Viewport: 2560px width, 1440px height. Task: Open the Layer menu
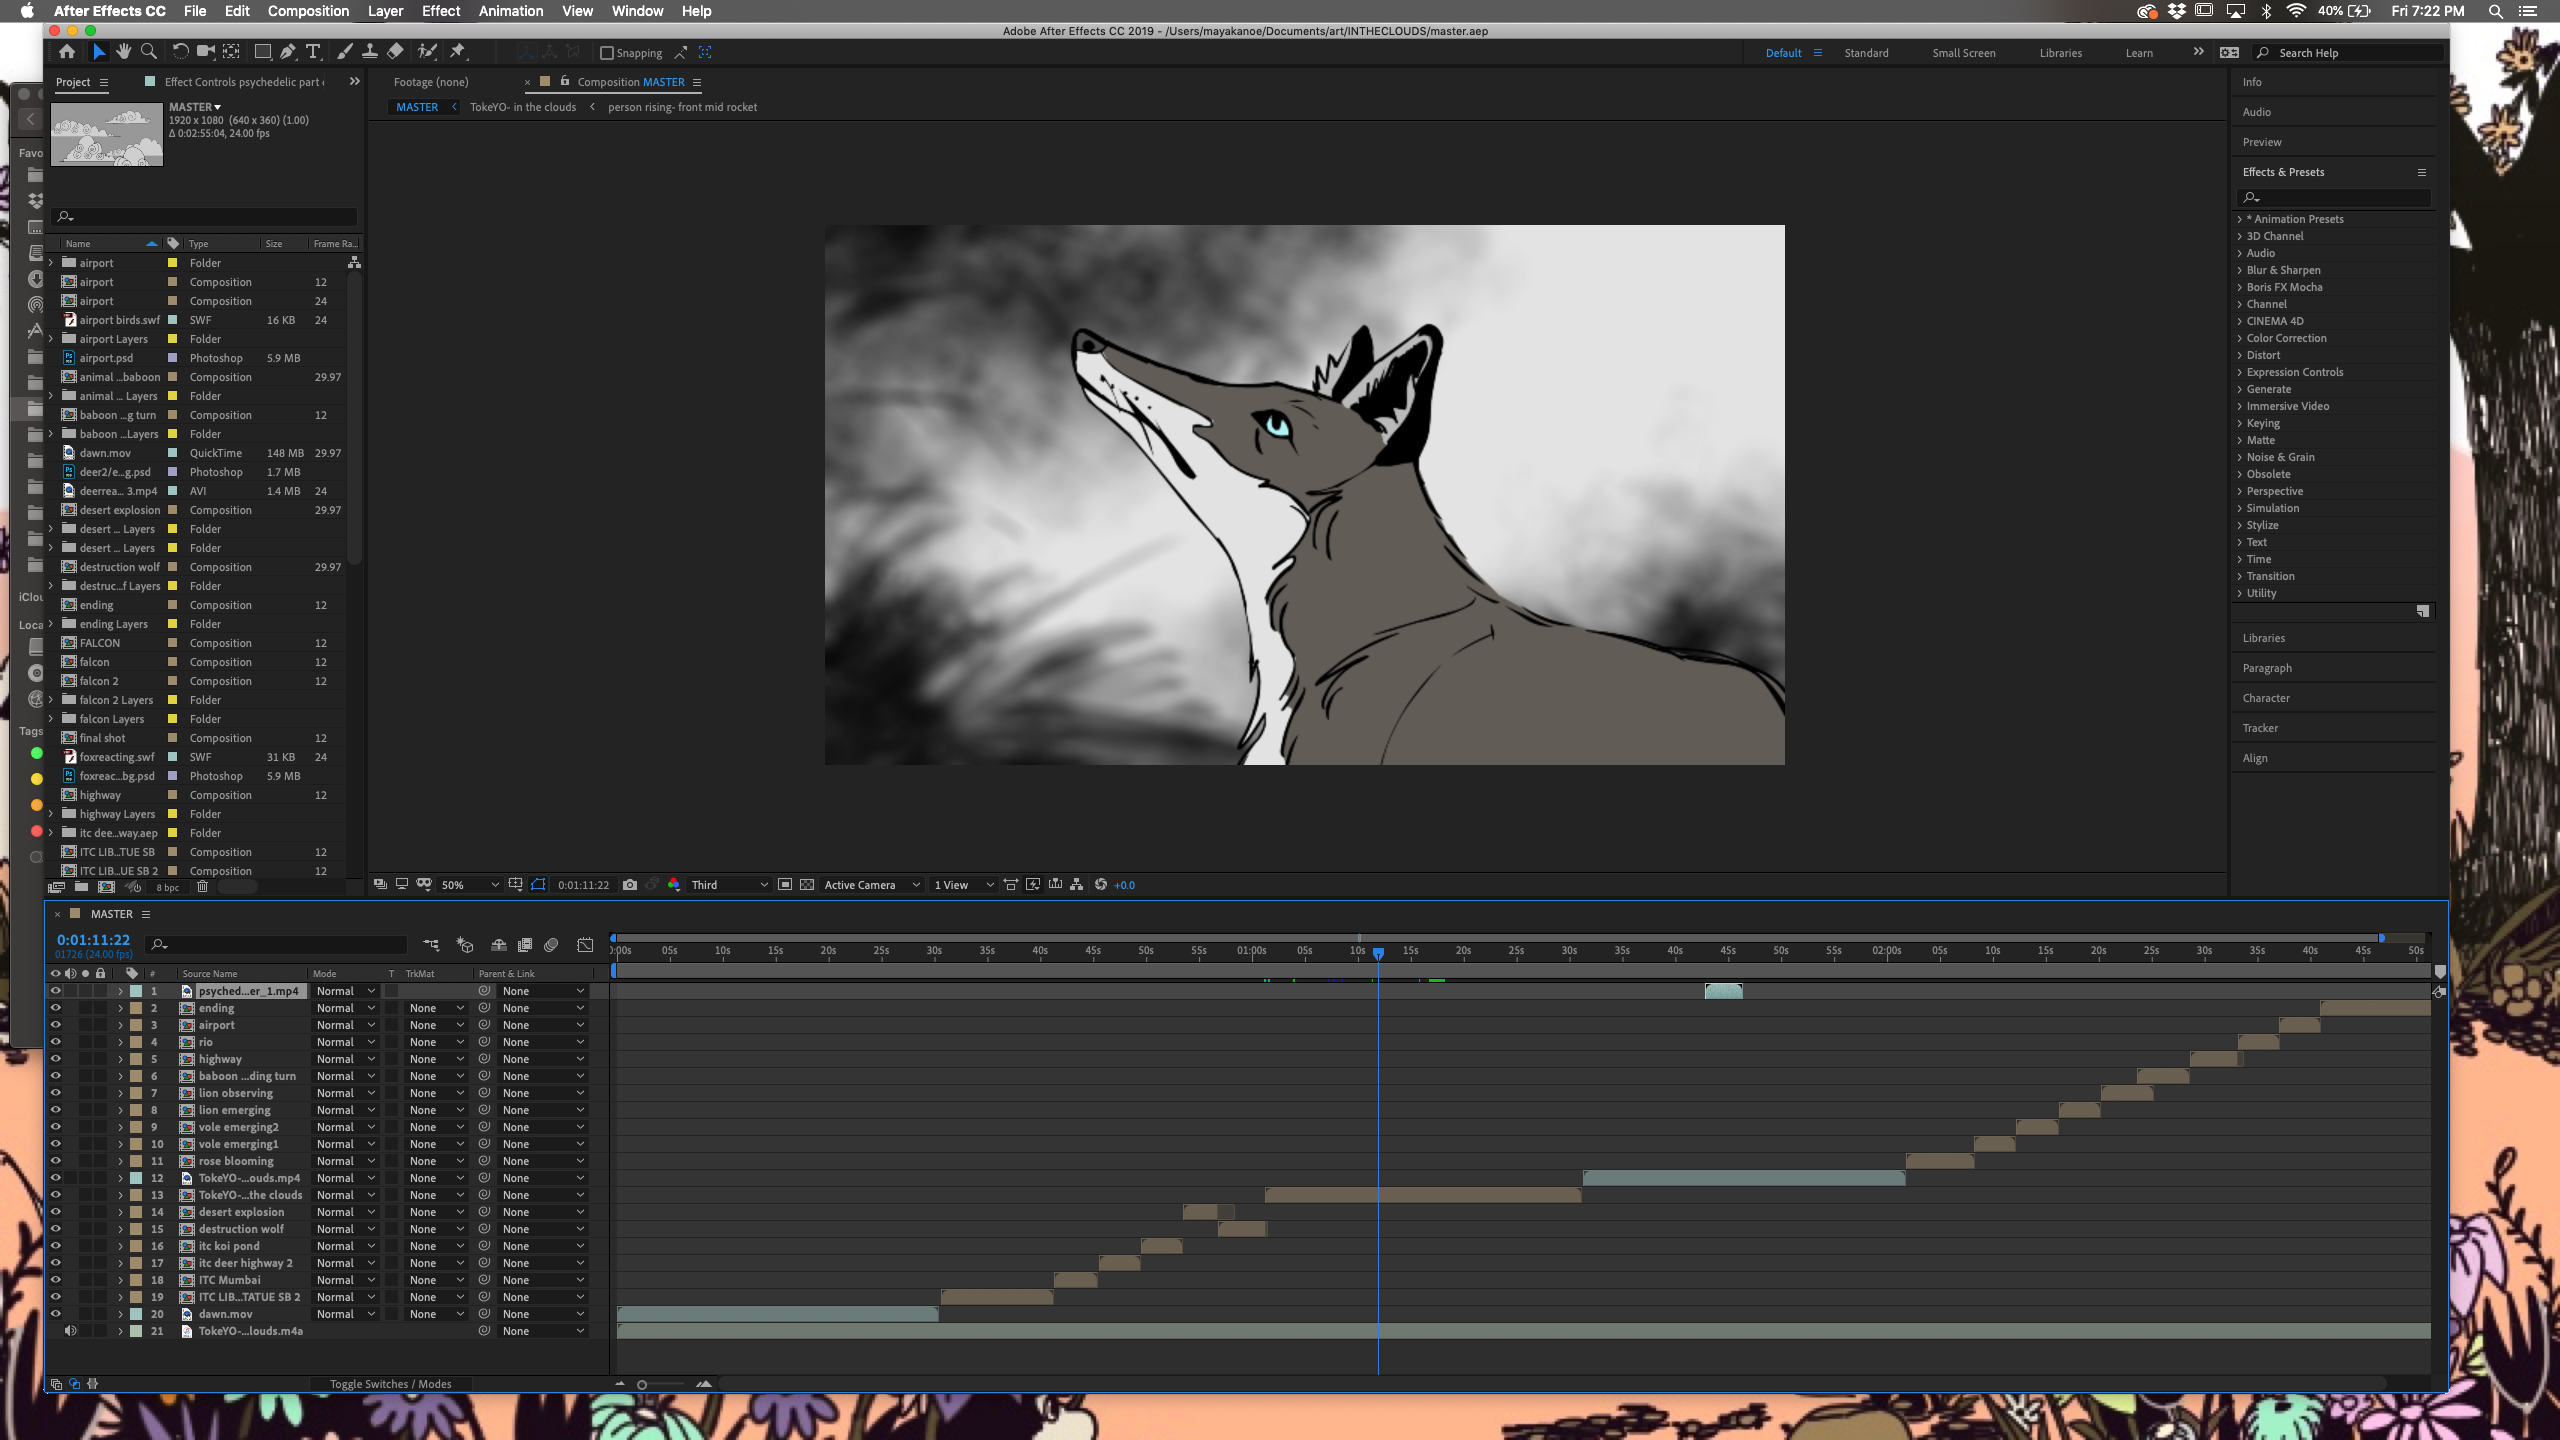(x=385, y=11)
